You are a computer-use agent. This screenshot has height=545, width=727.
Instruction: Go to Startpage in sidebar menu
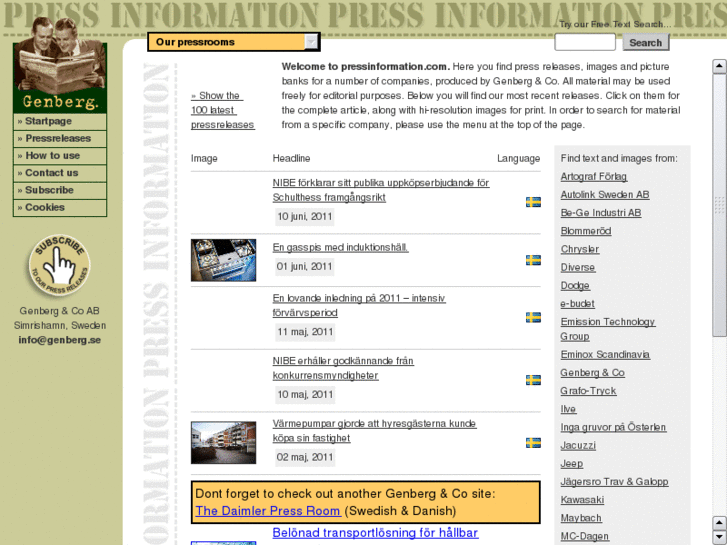click(x=60, y=122)
